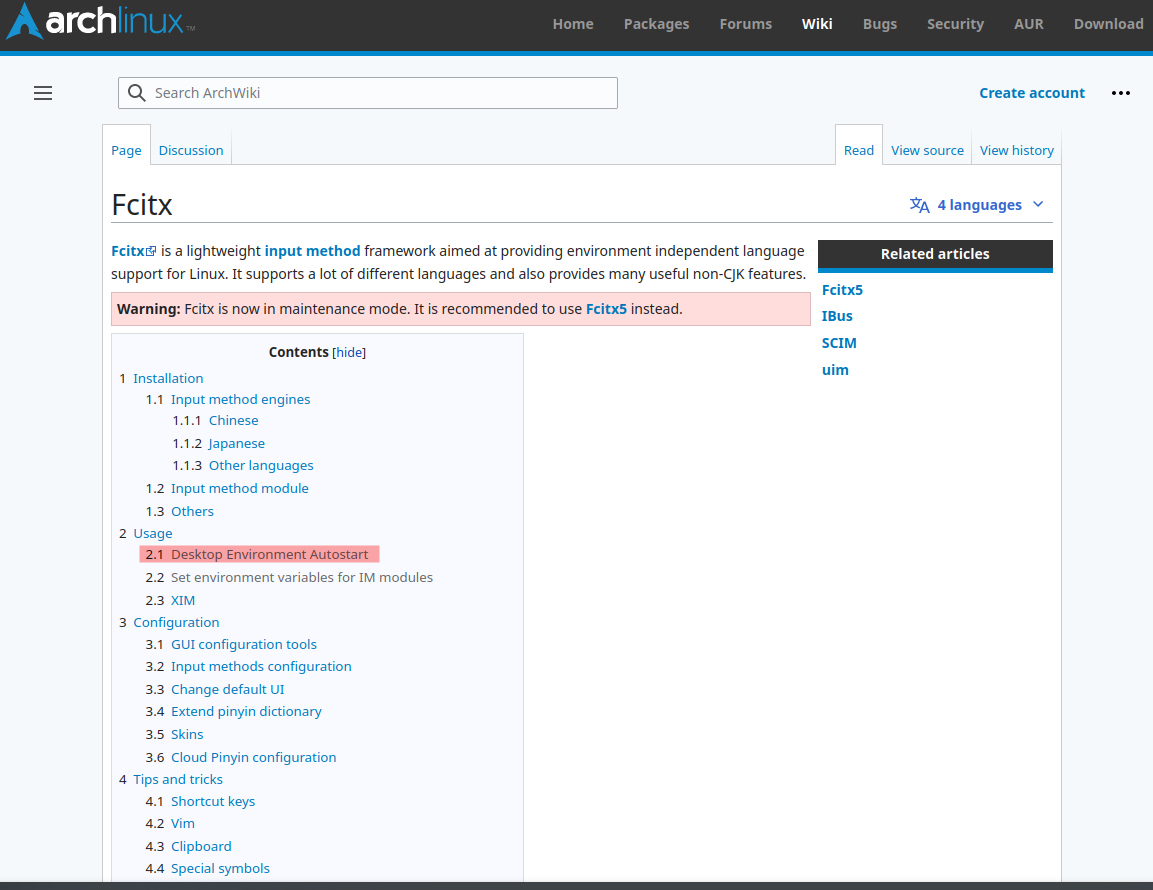The height and width of the screenshot is (890, 1153).
Task: Open the View history tab
Action: pyautogui.click(x=1016, y=150)
